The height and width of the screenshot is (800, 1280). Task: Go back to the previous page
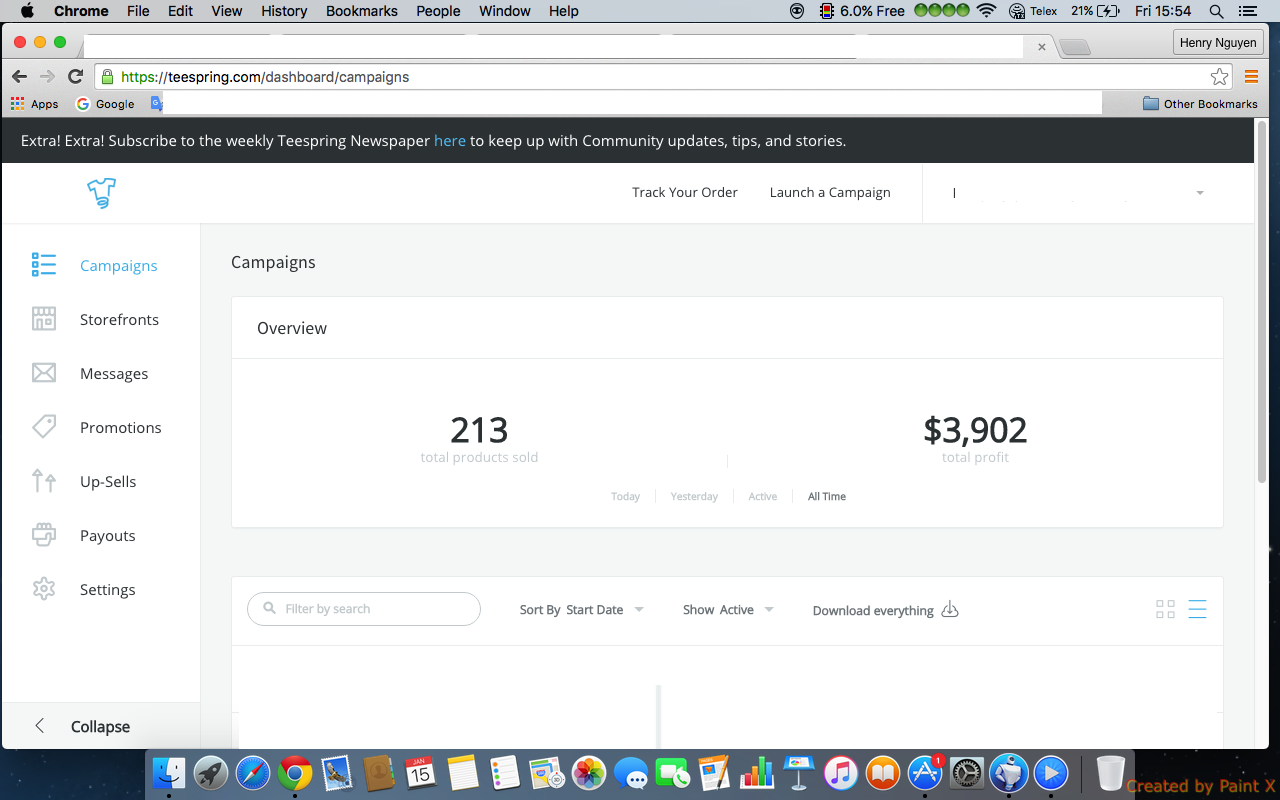20,77
